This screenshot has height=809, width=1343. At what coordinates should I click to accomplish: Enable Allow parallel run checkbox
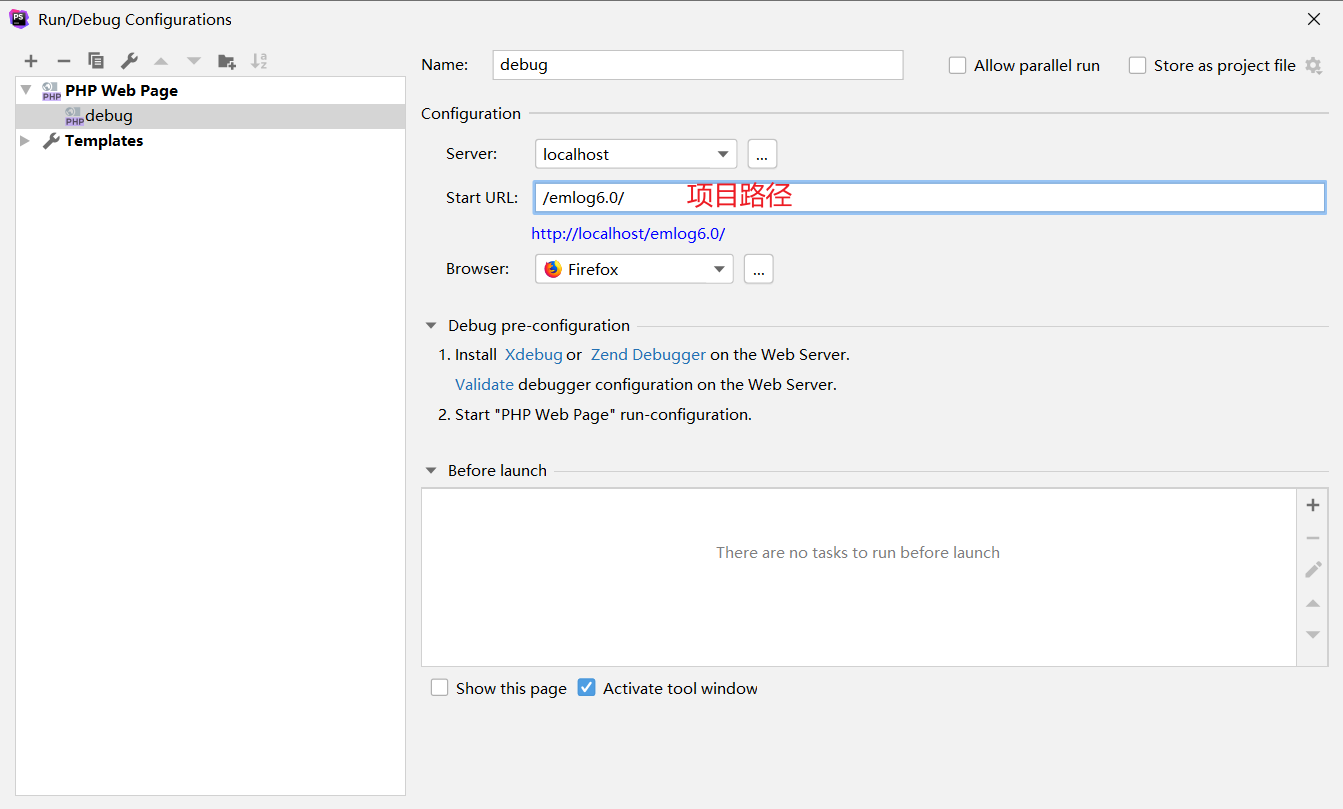coord(957,65)
